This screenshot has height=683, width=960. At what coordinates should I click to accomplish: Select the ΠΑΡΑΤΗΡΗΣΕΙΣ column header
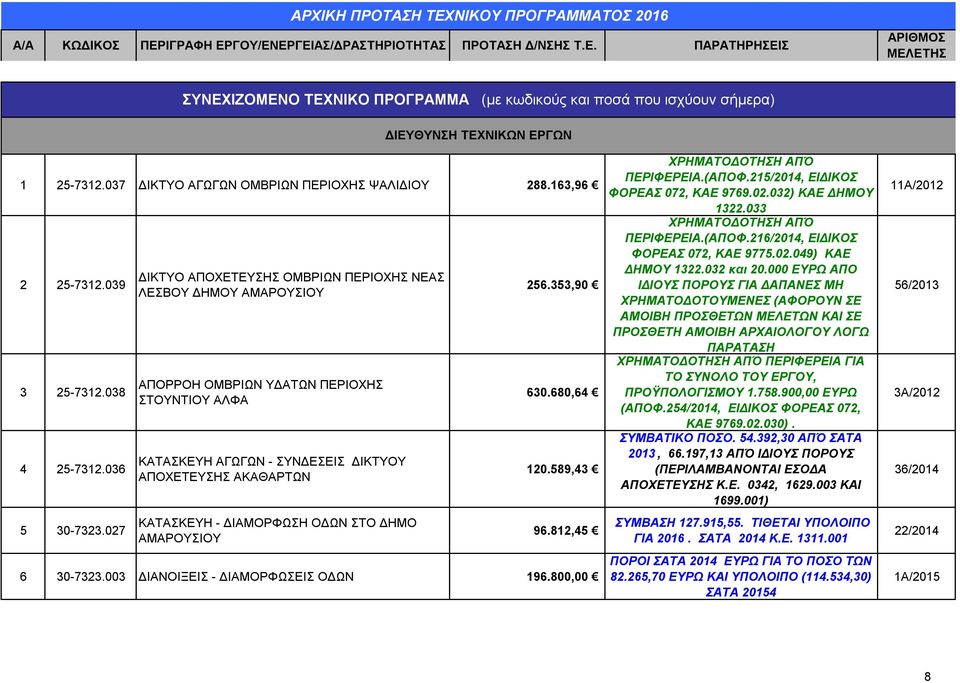[741, 45]
